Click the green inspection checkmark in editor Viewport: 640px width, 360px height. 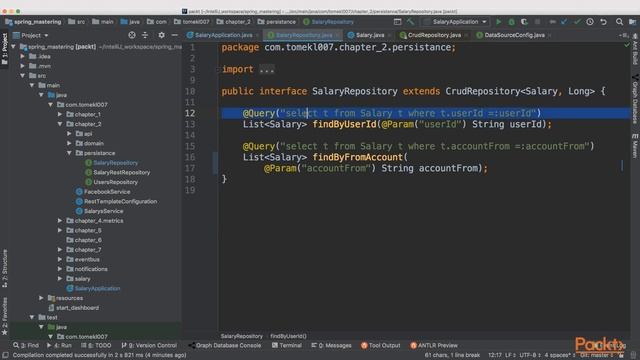(x=627, y=45)
